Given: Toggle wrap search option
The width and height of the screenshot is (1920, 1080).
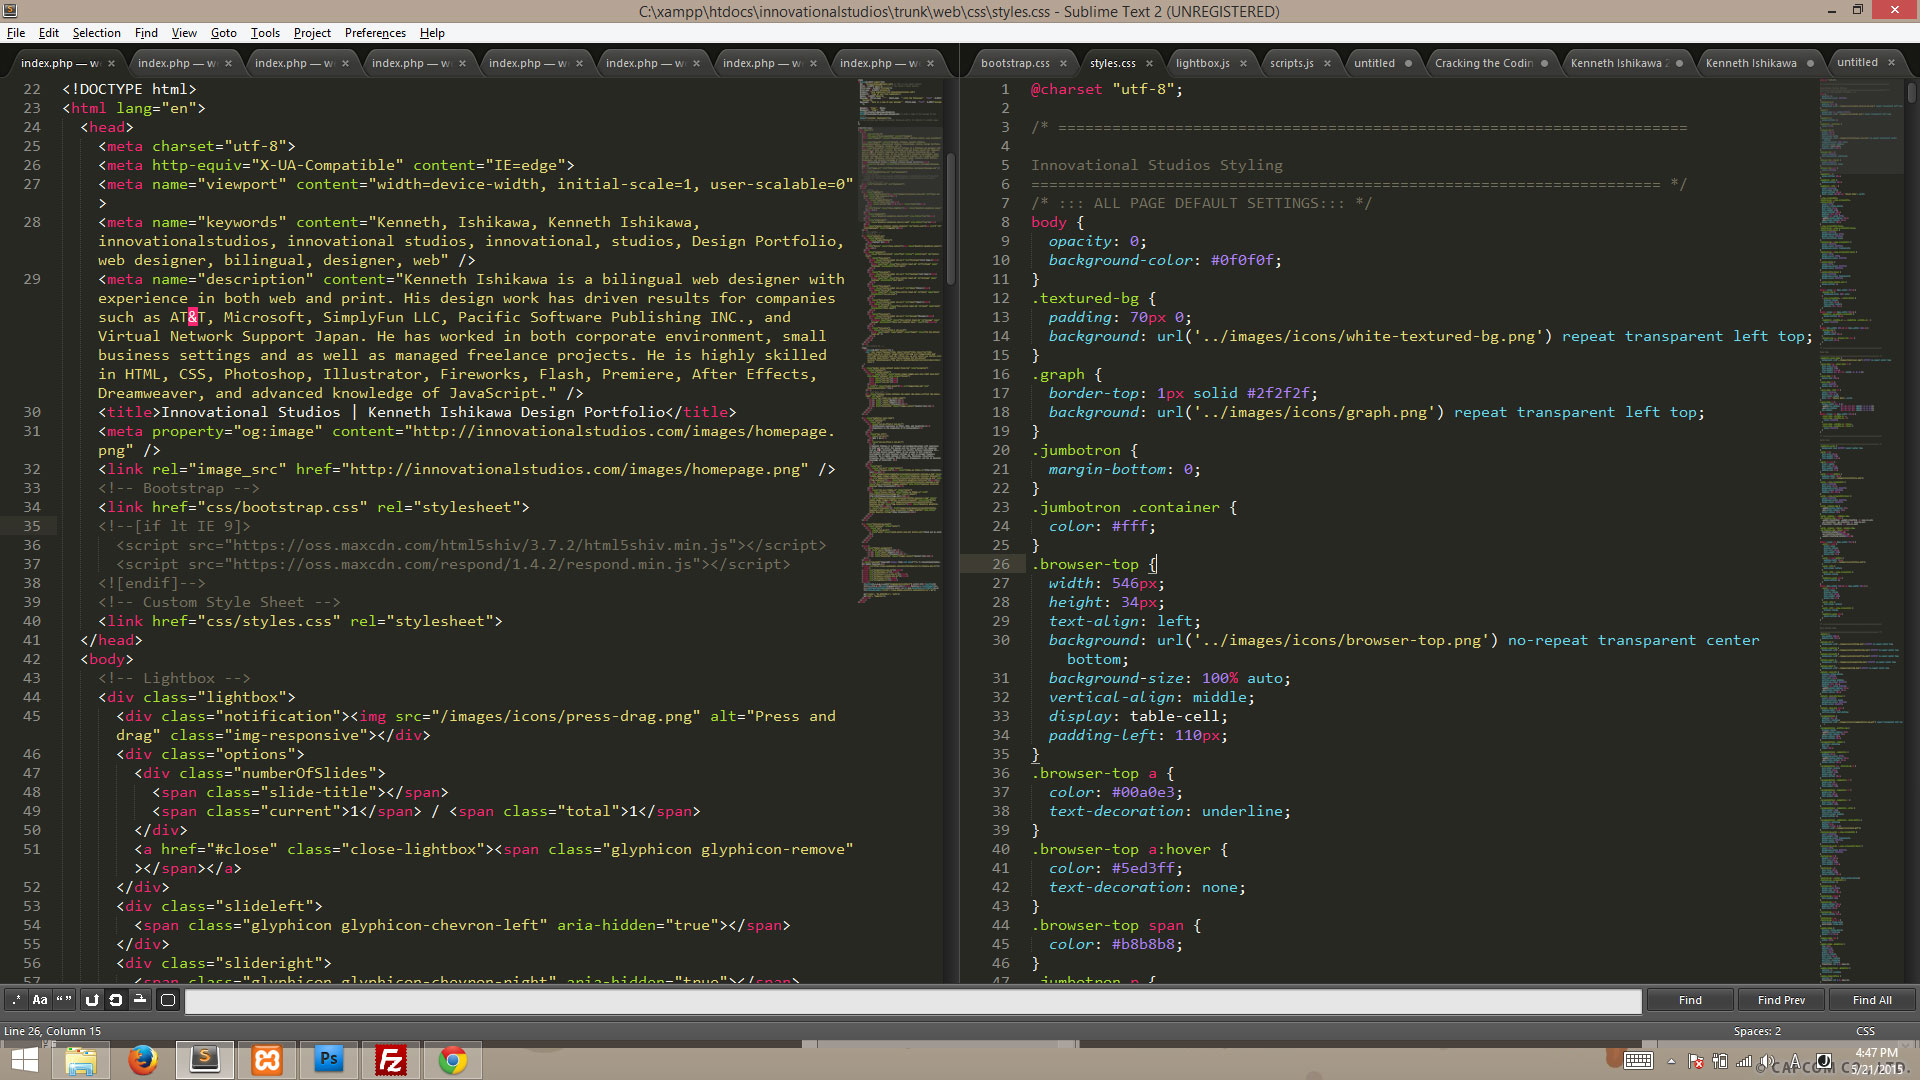Looking at the screenshot, I should tap(116, 1000).
